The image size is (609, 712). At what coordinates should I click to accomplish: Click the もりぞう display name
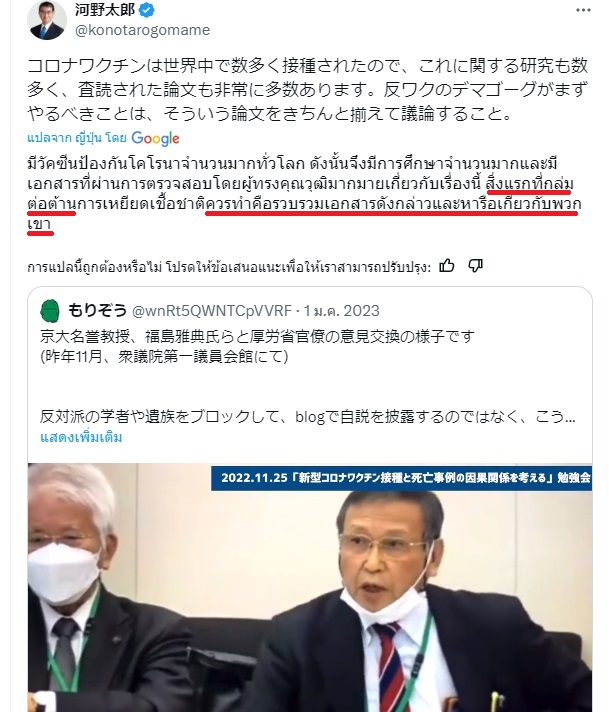(x=97, y=311)
